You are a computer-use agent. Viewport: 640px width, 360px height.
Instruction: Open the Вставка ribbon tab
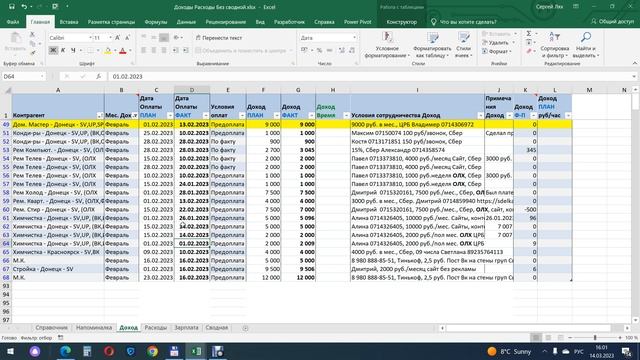[69, 22]
